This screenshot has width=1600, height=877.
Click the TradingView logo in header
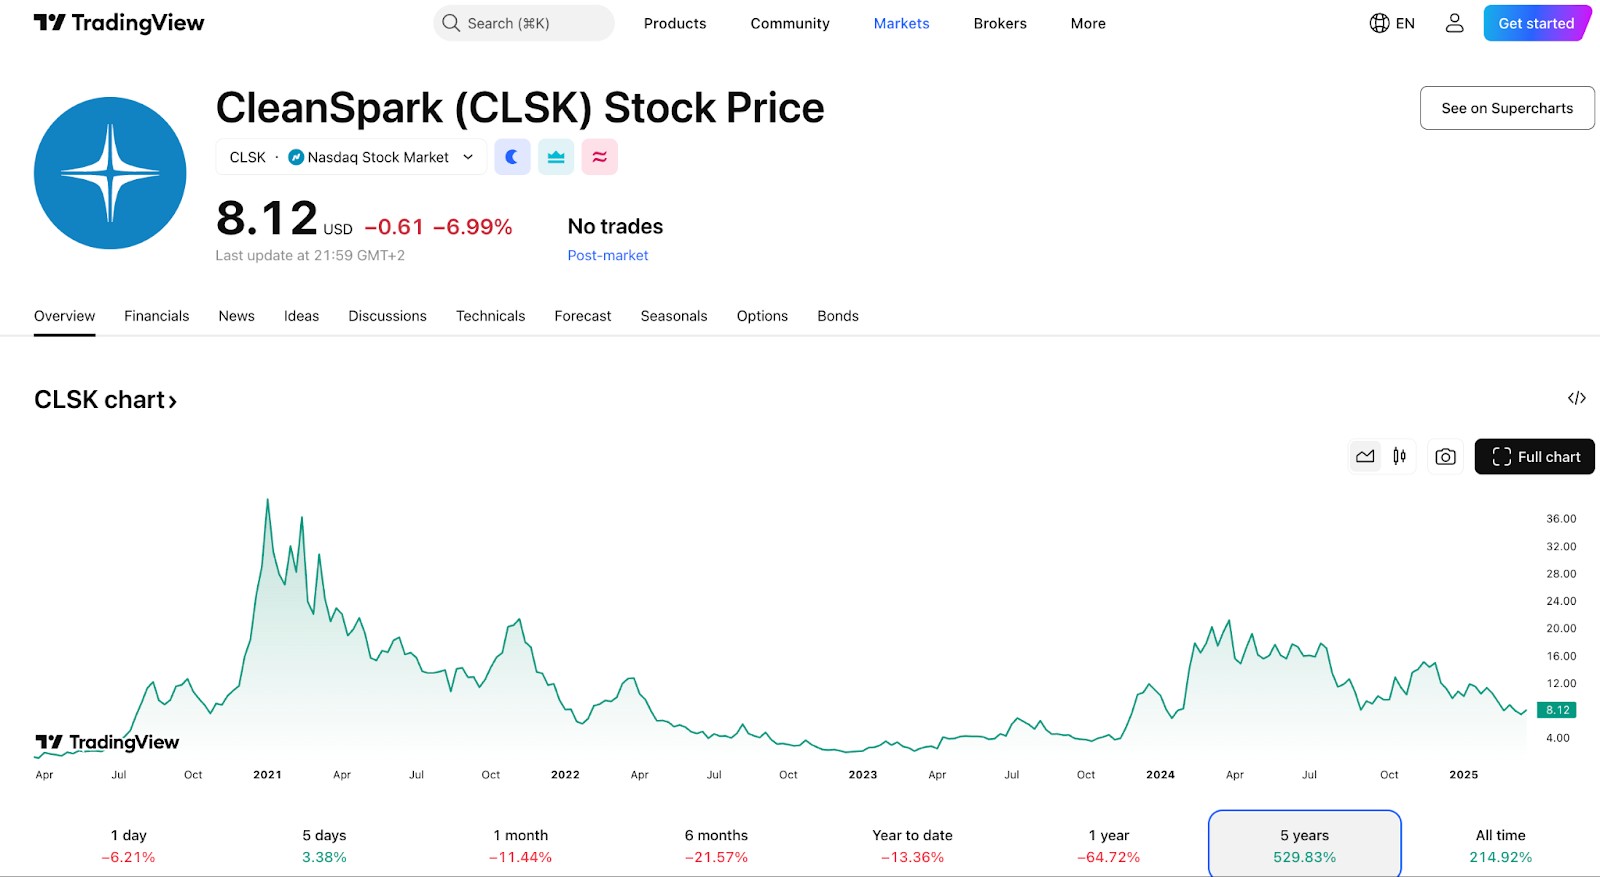(x=119, y=23)
